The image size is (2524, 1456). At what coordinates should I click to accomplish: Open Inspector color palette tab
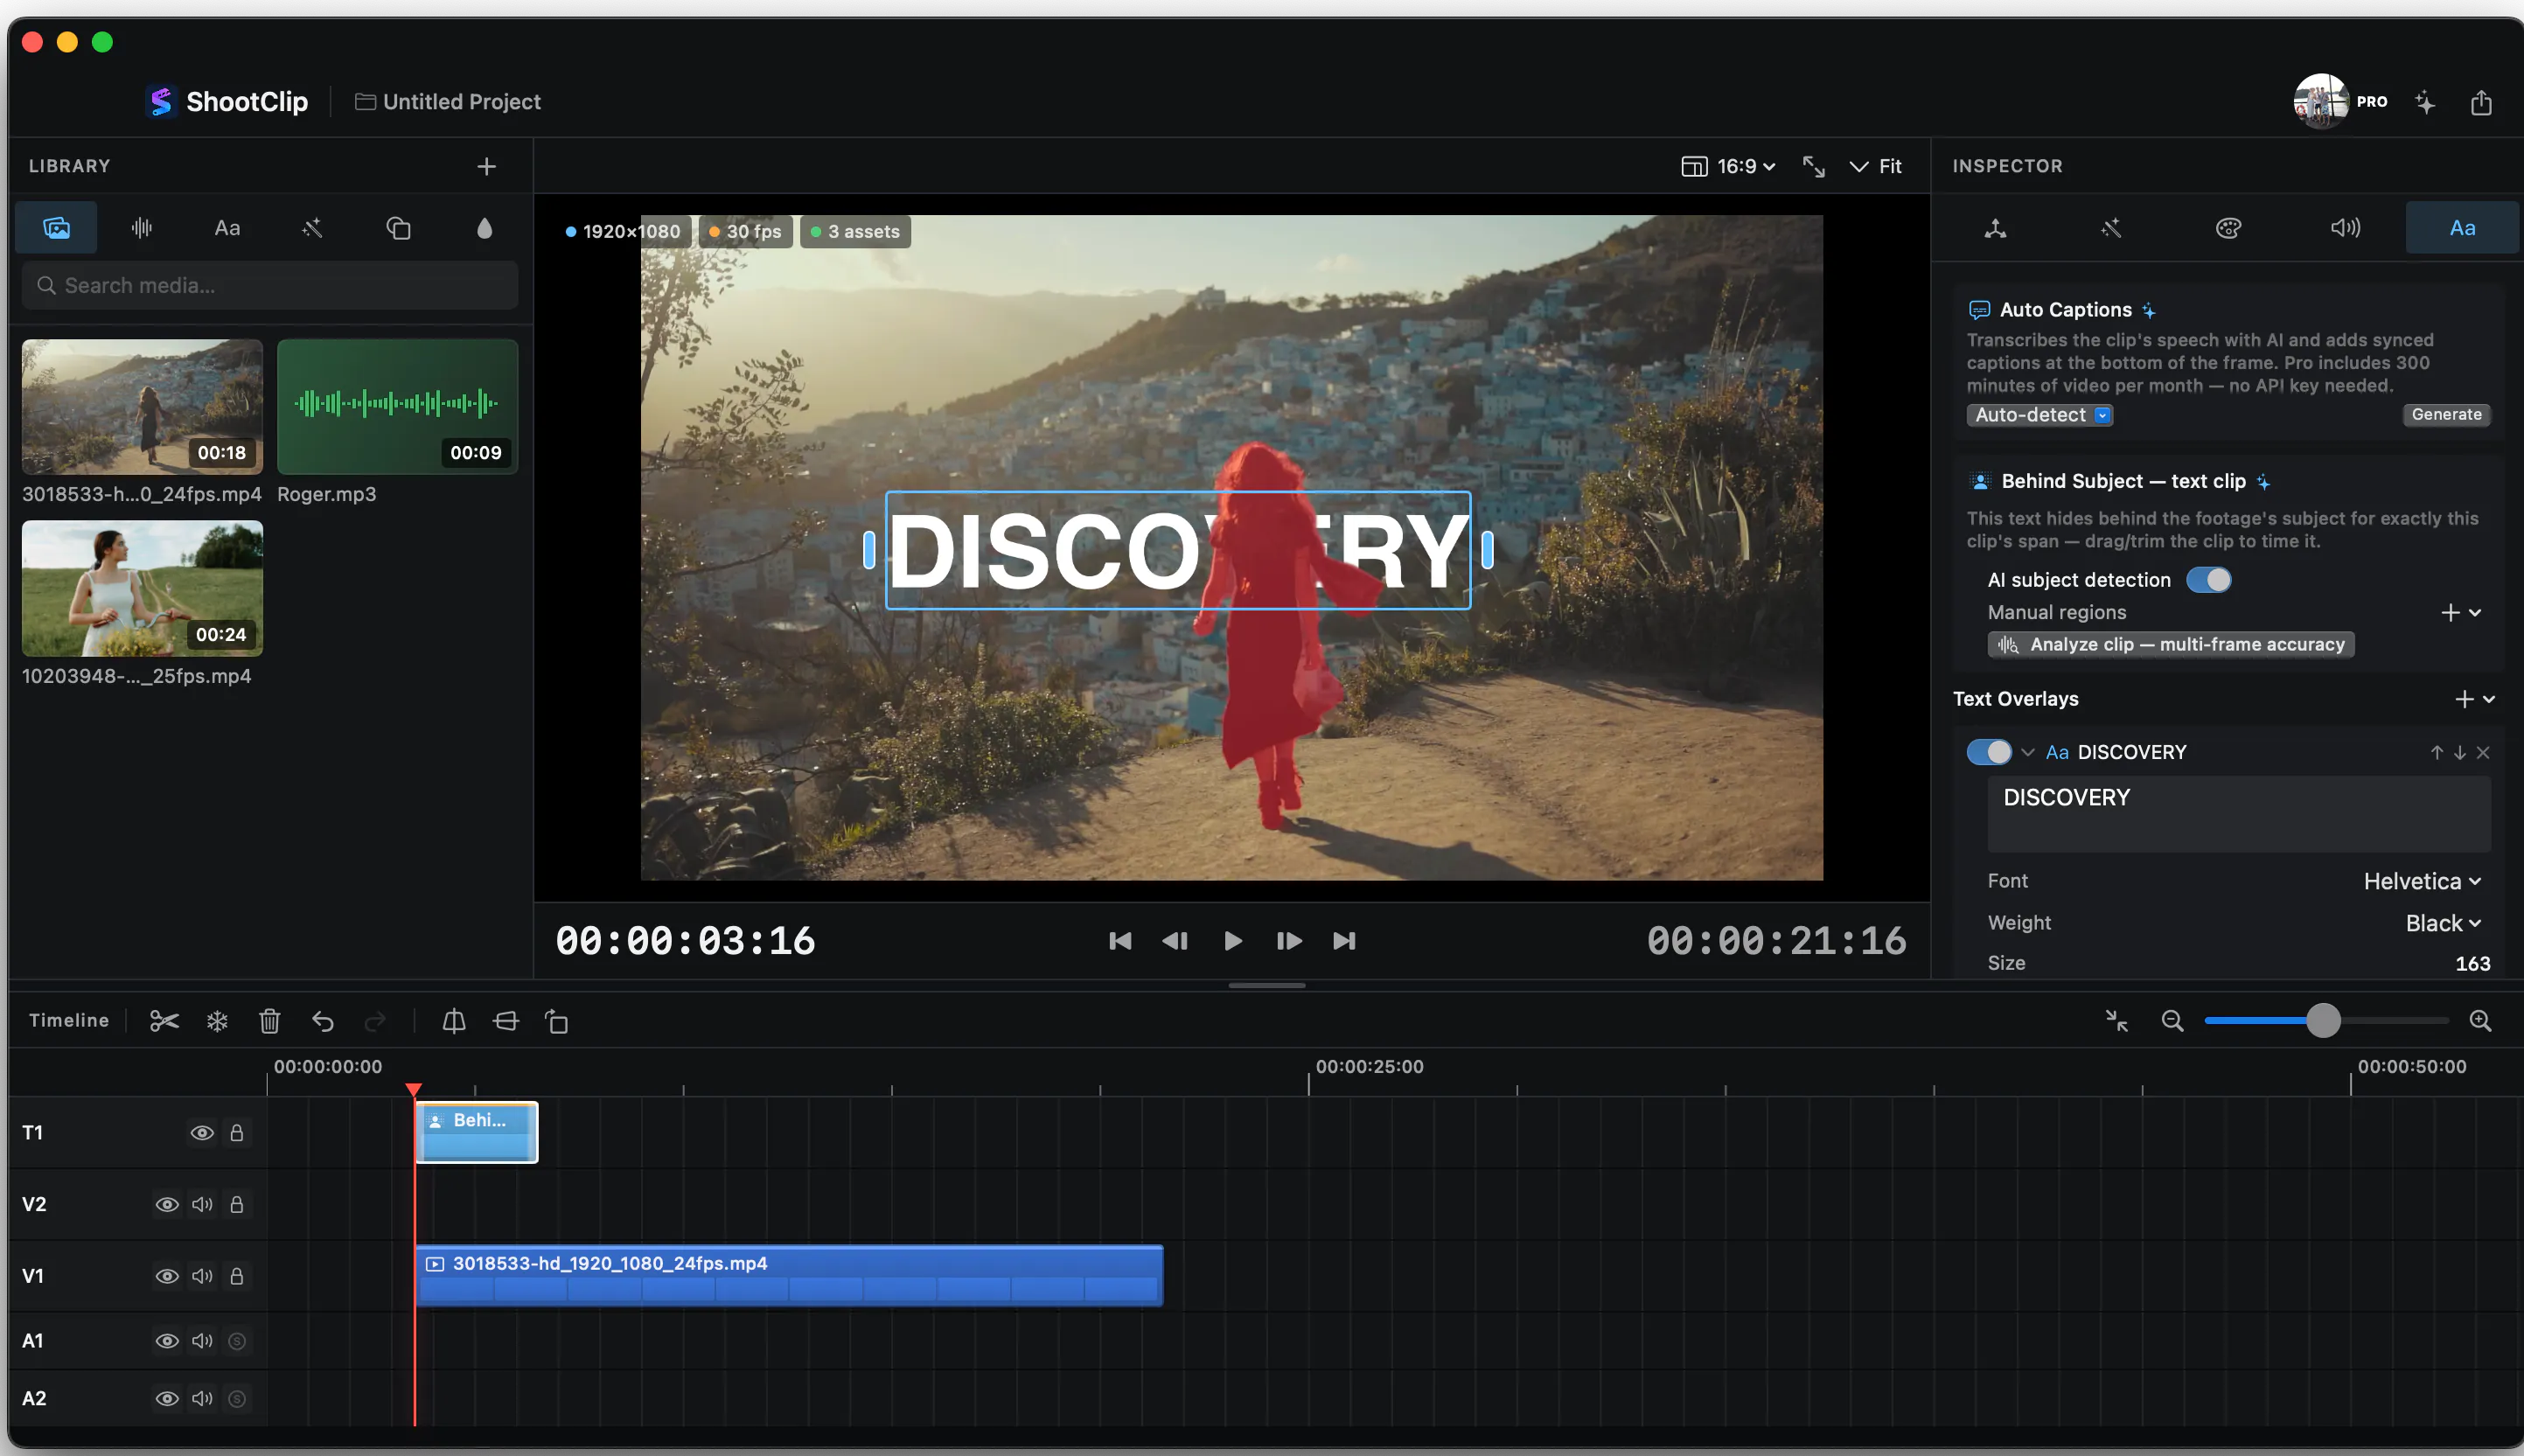click(x=2228, y=228)
